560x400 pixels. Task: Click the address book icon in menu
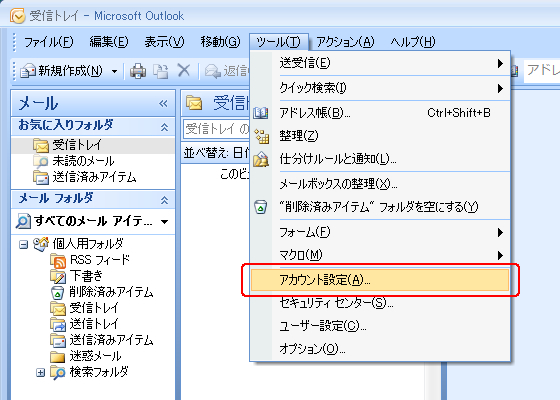click(x=261, y=113)
